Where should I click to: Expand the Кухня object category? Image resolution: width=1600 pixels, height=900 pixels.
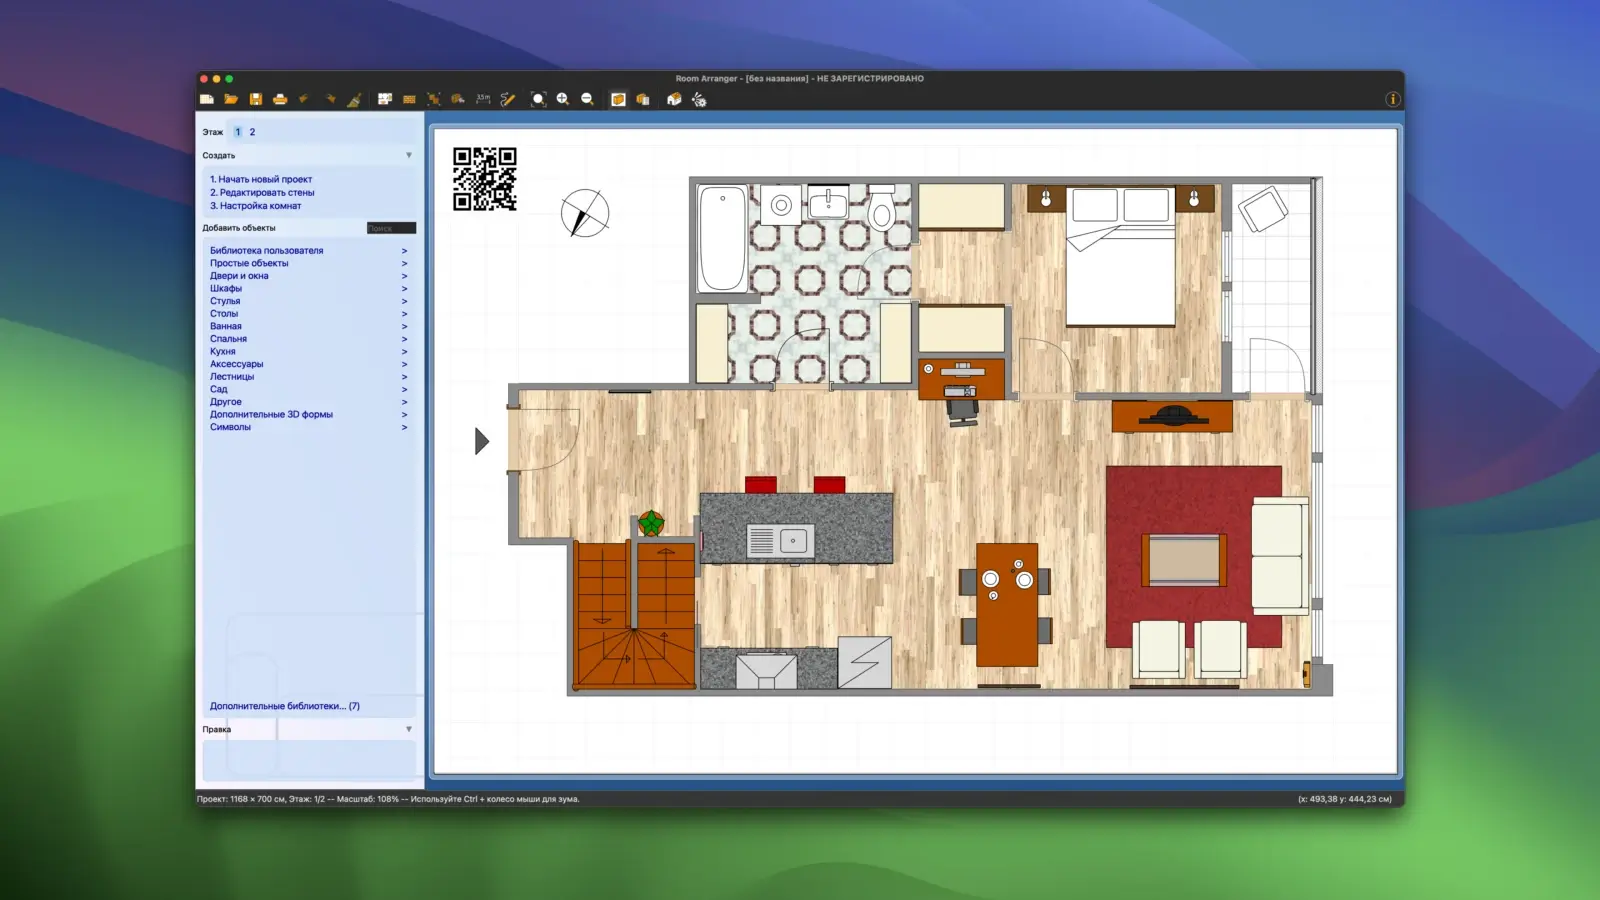coord(223,351)
